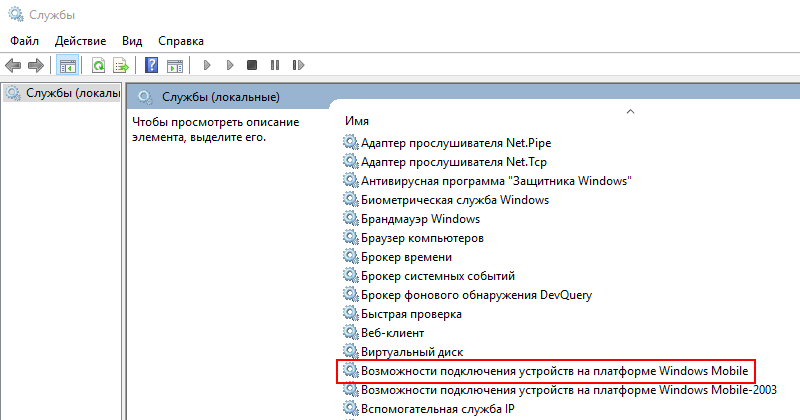This screenshot has height=420, width=800.
Task: Open the Вид menu
Action: point(132,41)
